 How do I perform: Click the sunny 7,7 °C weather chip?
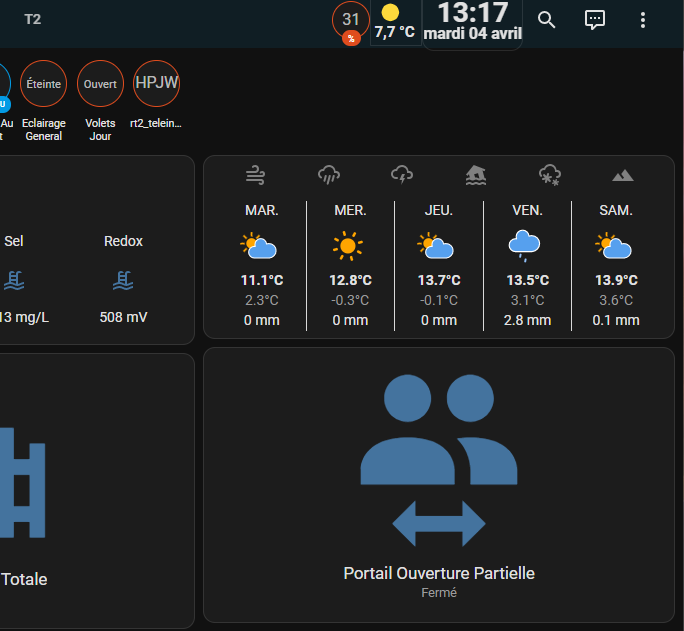pos(394,23)
